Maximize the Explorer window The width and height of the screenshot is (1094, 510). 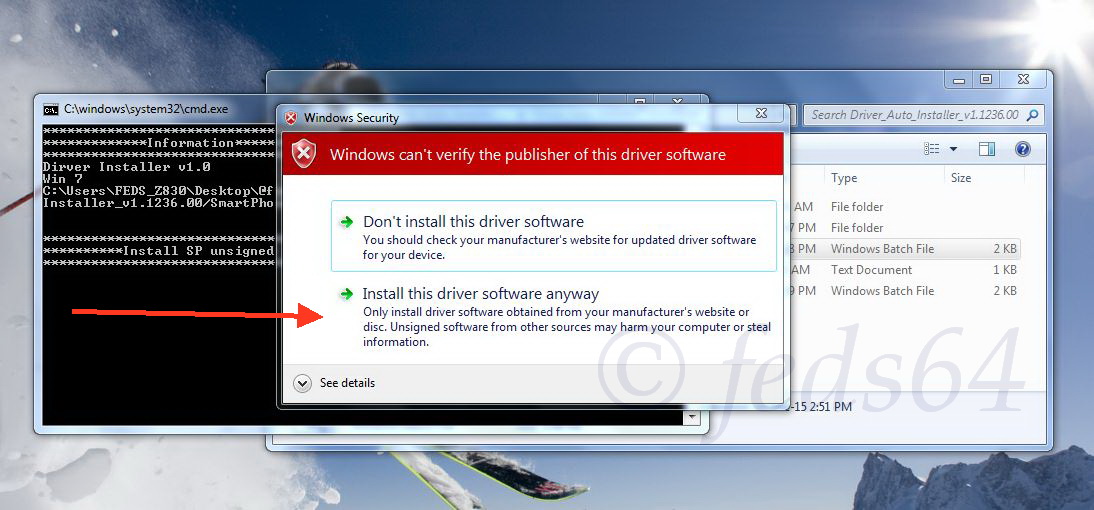click(985, 80)
